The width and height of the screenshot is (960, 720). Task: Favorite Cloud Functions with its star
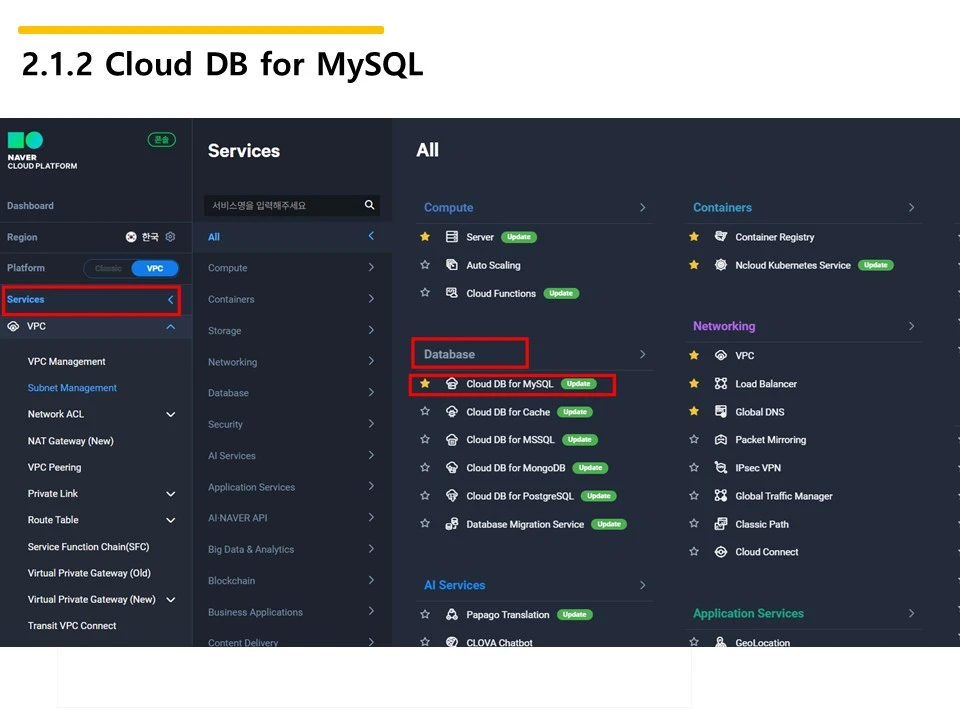point(425,292)
